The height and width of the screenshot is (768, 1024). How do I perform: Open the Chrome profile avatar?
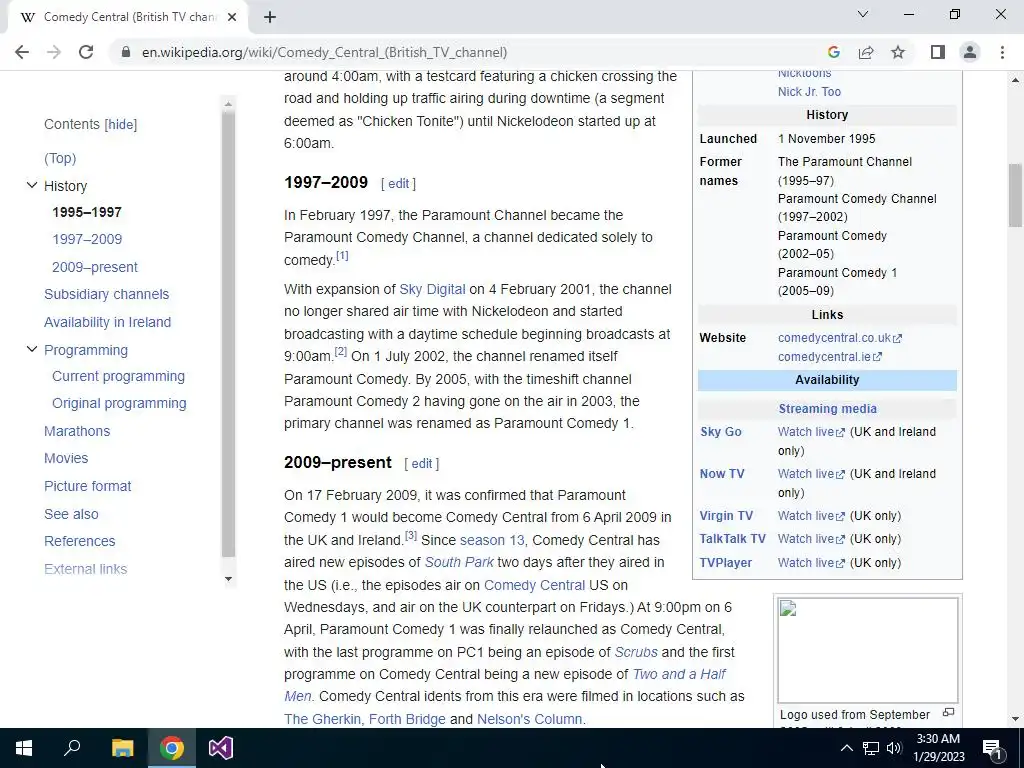(x=970, y=52)
